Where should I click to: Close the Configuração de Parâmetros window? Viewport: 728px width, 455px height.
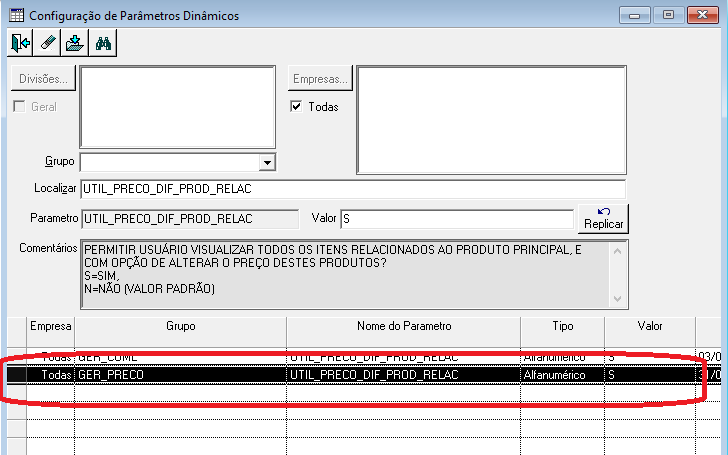pos(703,15)
